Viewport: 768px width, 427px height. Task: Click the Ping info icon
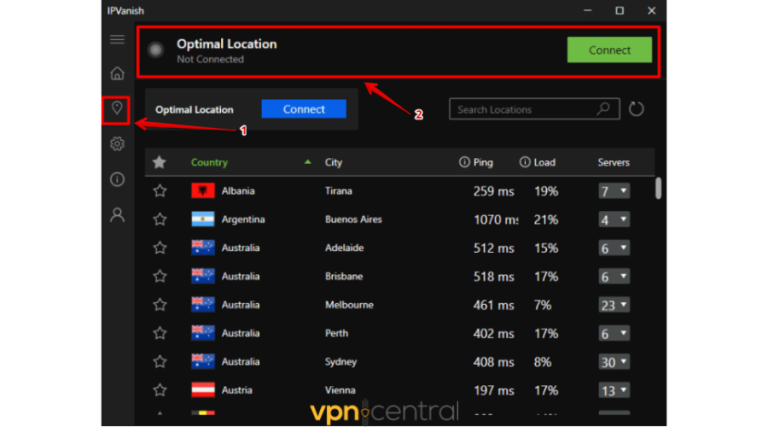coord(464,162)
